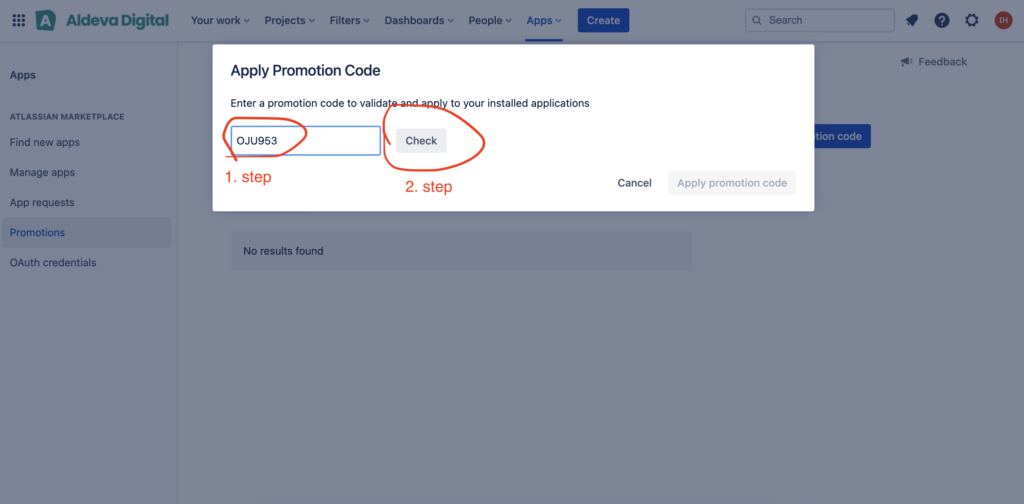Open the app switcher grid icon
This screenshot has height=504, width=1024.
(x=19, y=20)
